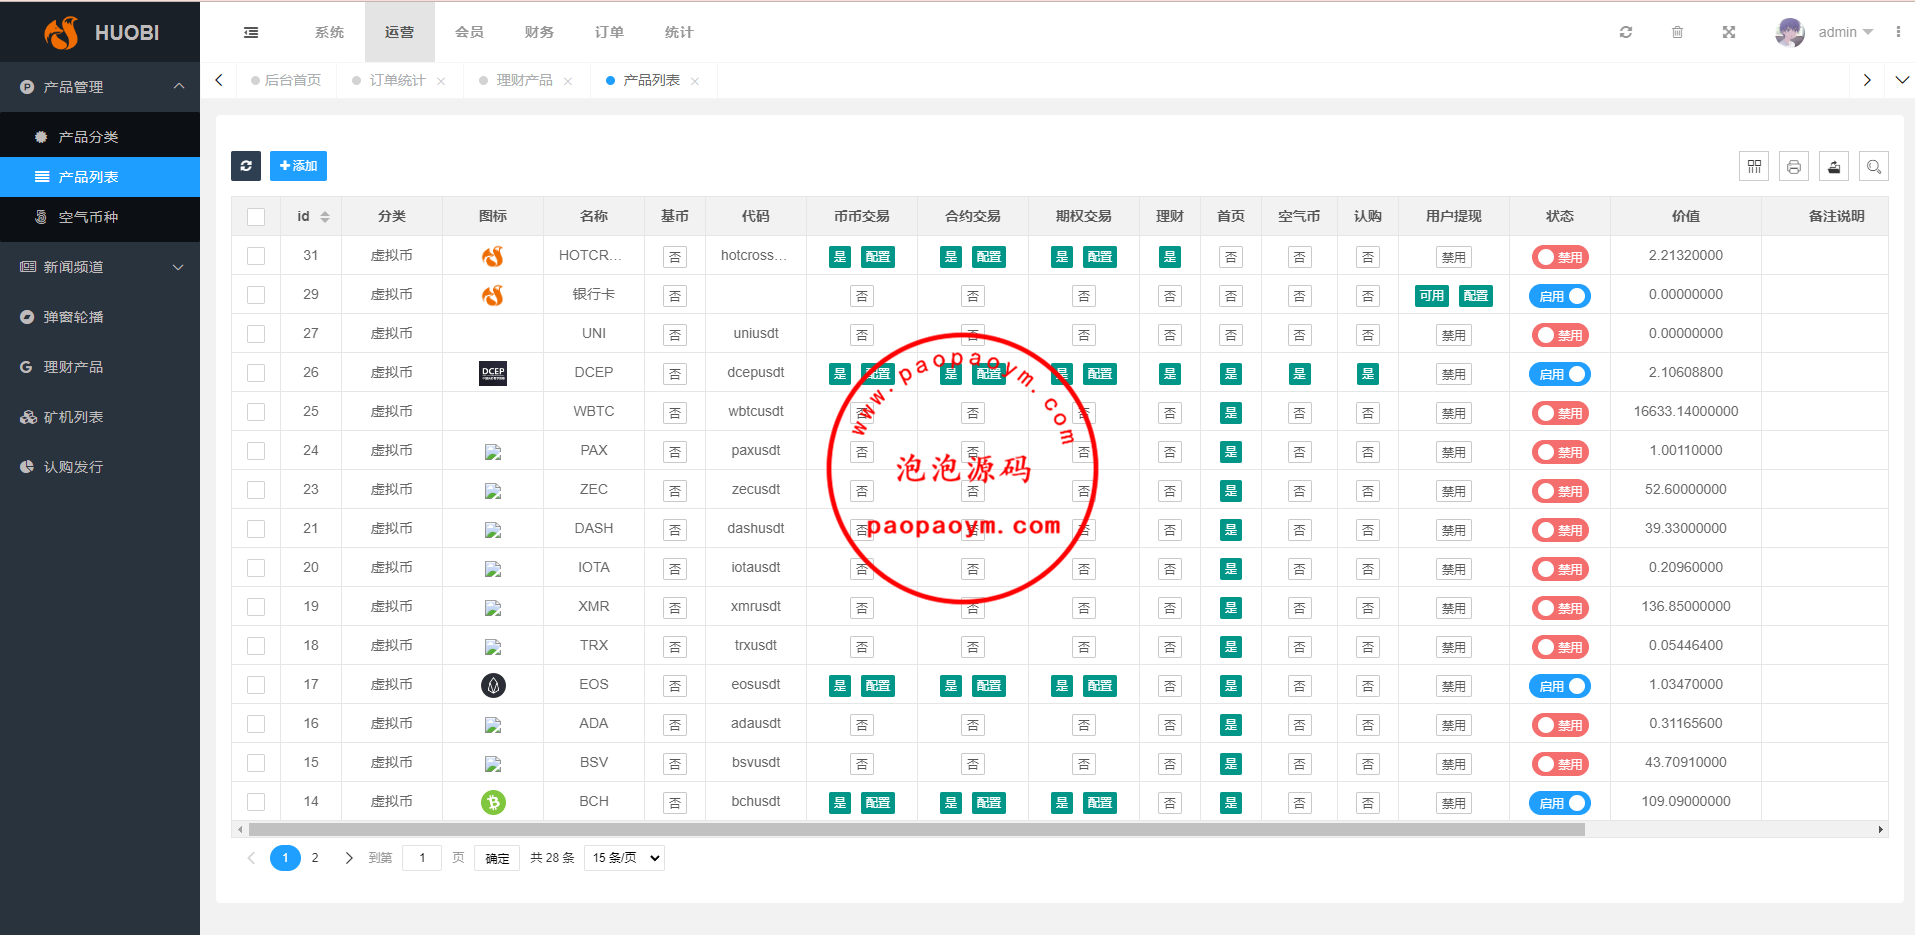Click 禁用 withdrawal button in BCH row

coord(1453,803)
